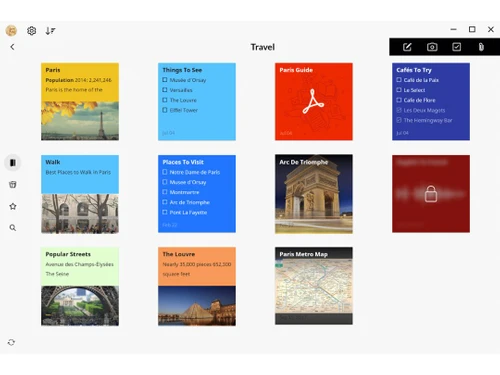The height and width of the screenshot is (375, 500).
Task: Click 'Avenue des Champs-Élysées' text
Action: point(79,264)
